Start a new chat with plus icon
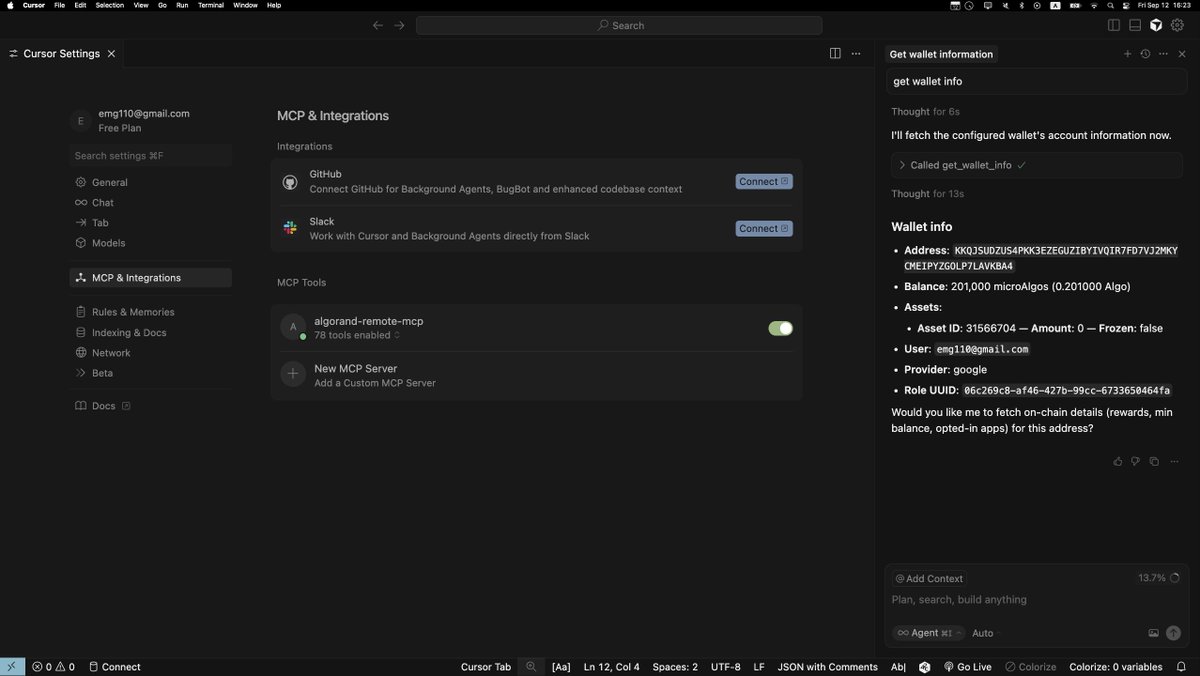Viewport: 1200px width, 676px height. point(1128,54)
